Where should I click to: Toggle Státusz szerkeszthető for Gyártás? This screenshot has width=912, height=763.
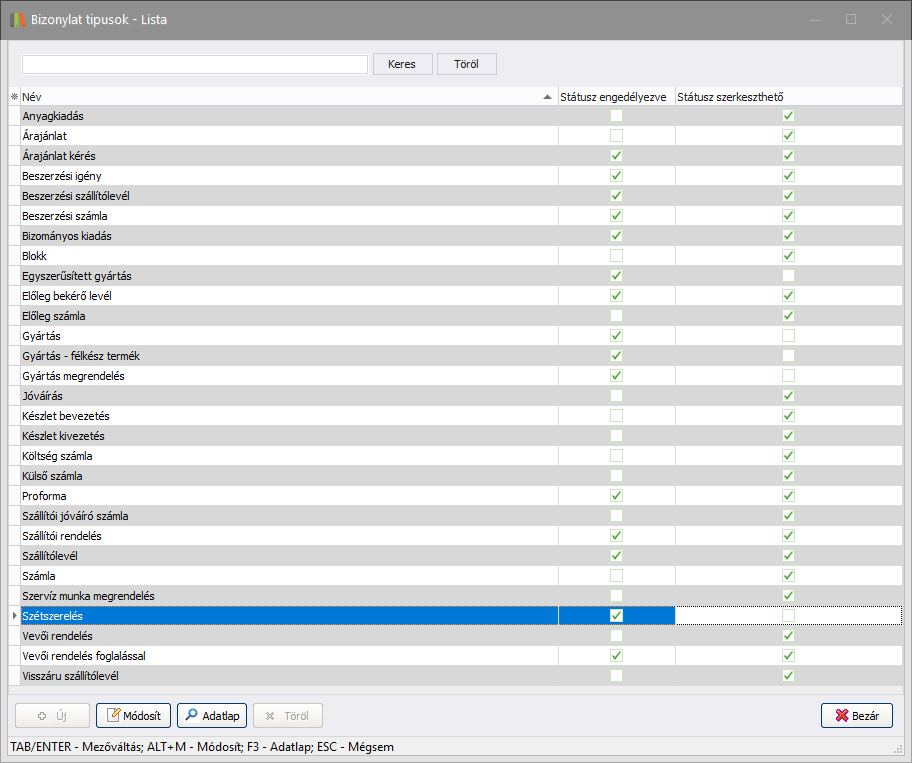(788, 336)
